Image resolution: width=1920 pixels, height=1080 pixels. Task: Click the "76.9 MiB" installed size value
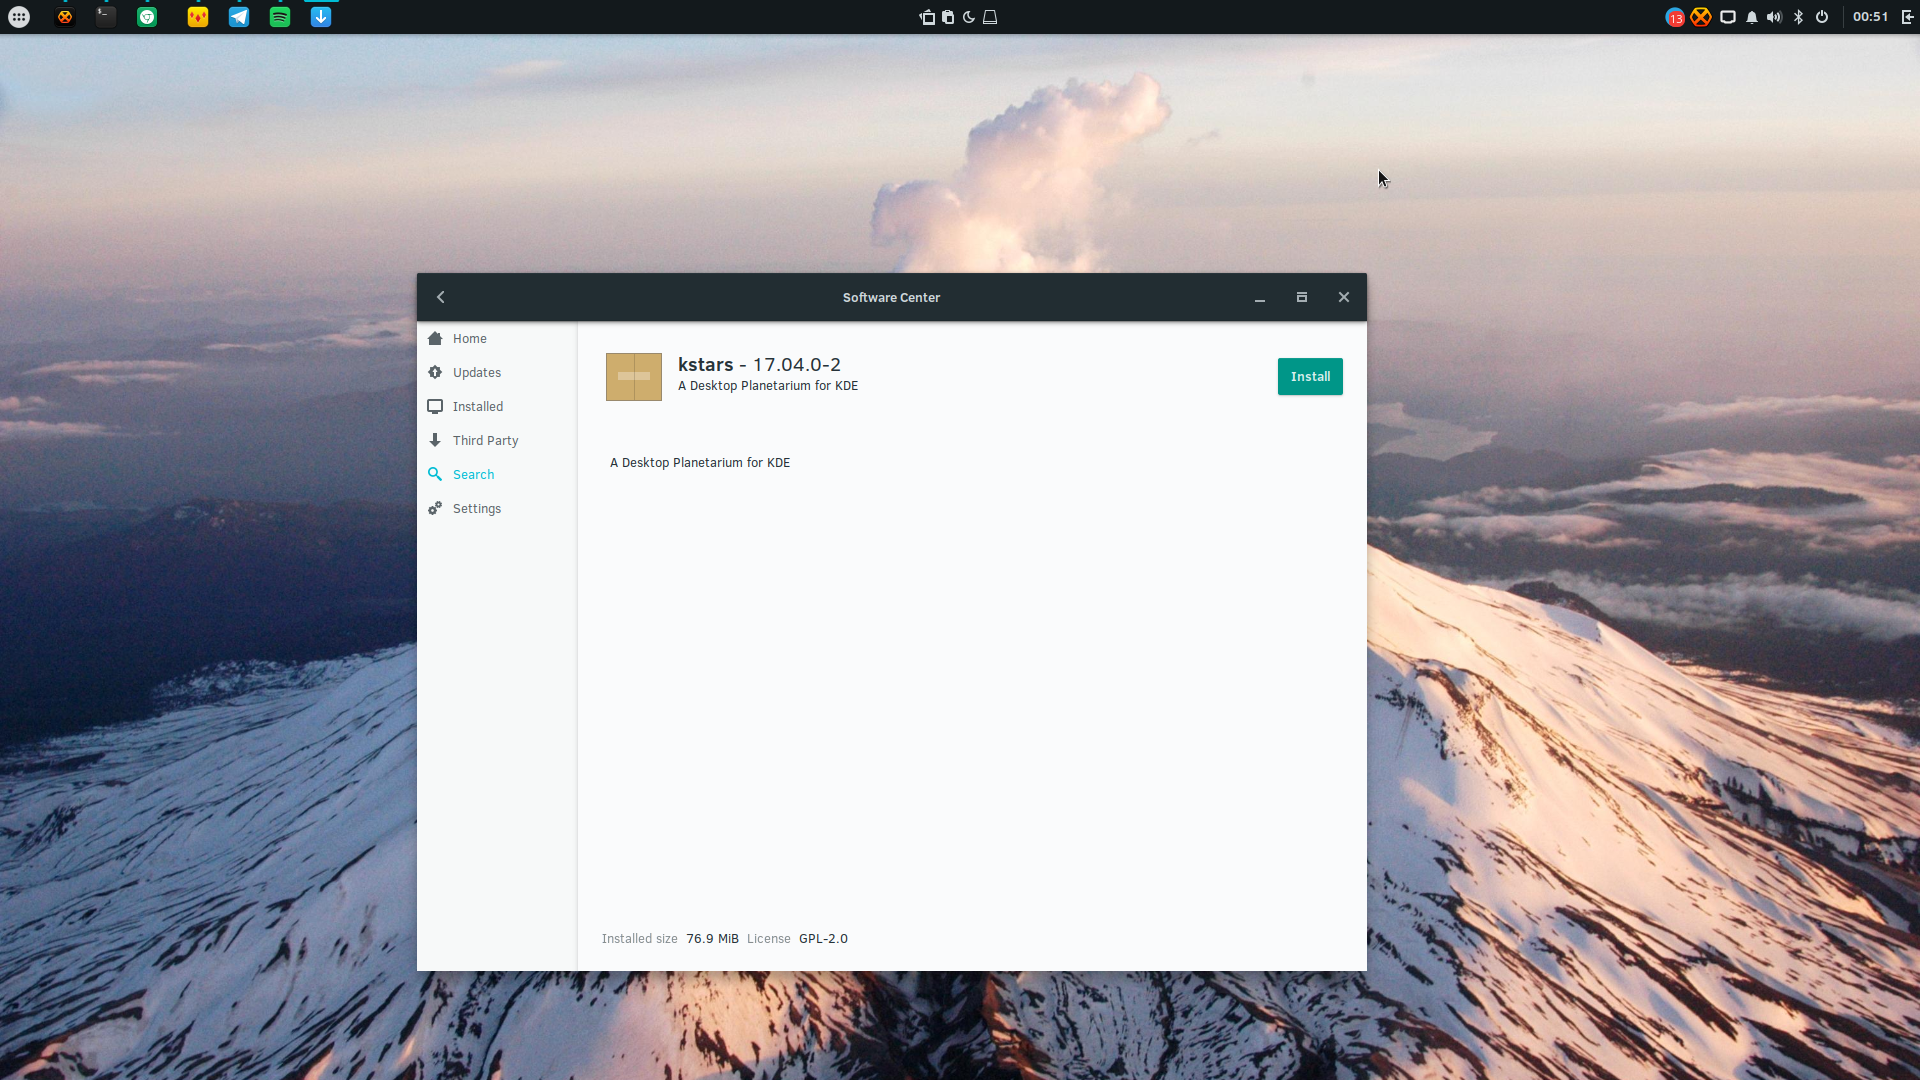[712, 939]
